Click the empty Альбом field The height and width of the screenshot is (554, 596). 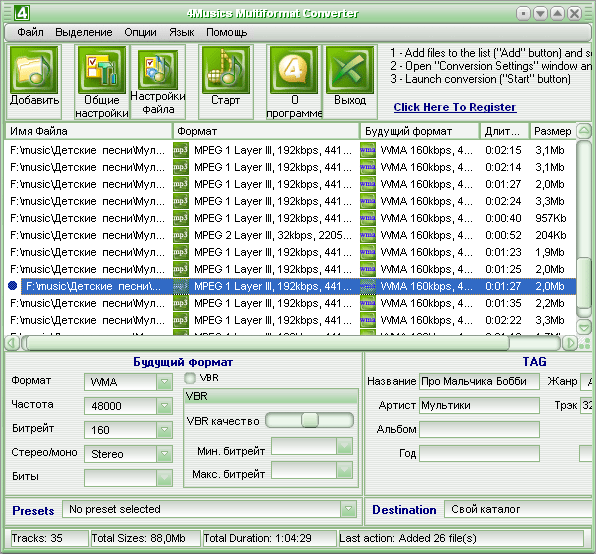point(479,429)
